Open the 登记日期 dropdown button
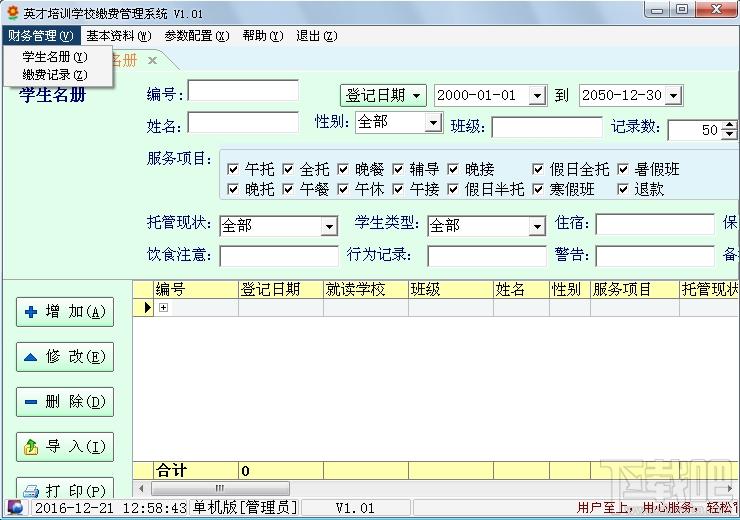Viewport: 740px width, 520px height. pos(383,96)
